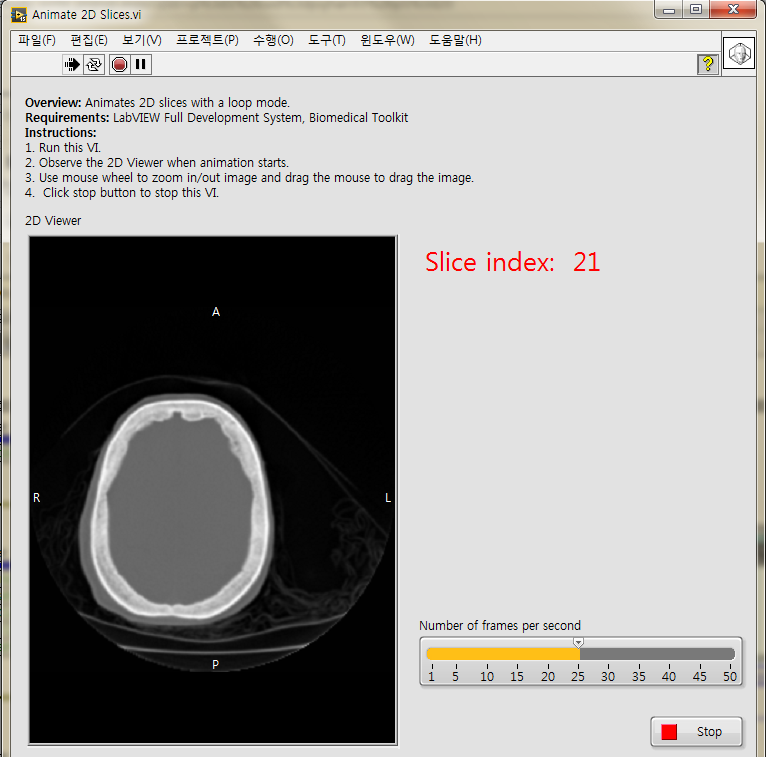Open the 프로젝트(P) menu
Image resolution: width=766 pixels, height=757 pixels.
[x=207, y=40]
